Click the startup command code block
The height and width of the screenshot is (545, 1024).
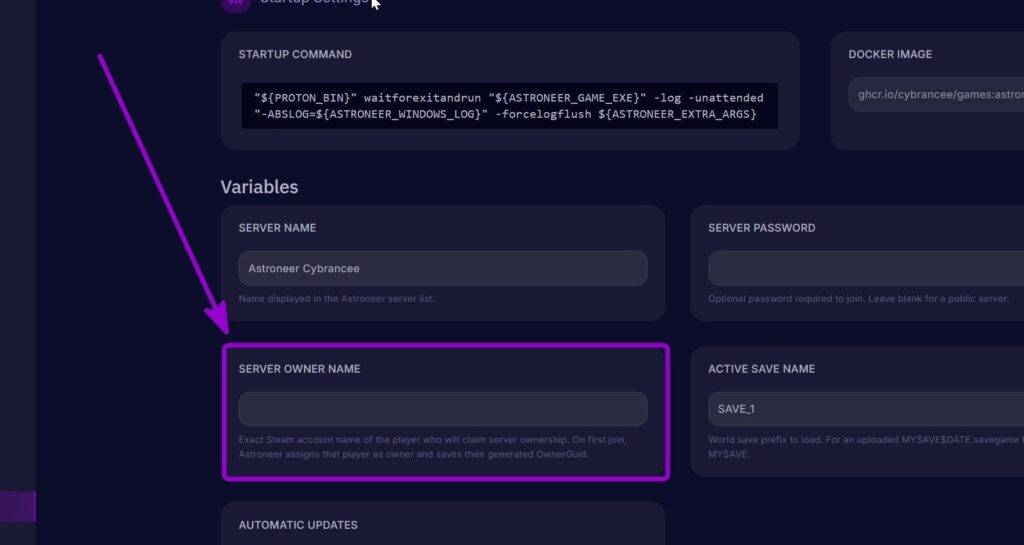click(x=509, y=106)
